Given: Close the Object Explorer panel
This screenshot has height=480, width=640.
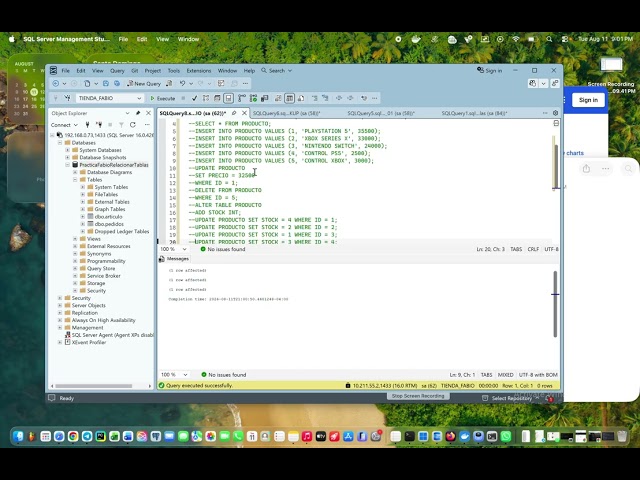Looking at the screenshot, I should (148, 113).
